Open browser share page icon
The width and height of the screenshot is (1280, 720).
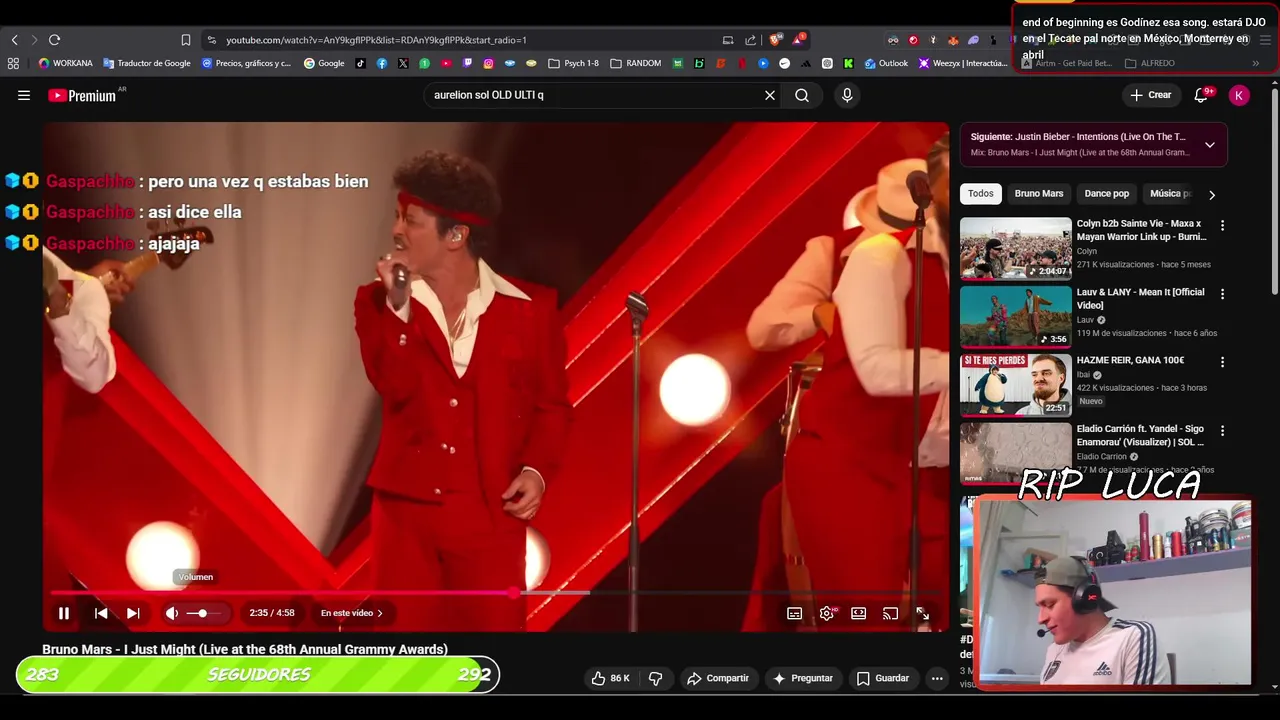(751, 40)
